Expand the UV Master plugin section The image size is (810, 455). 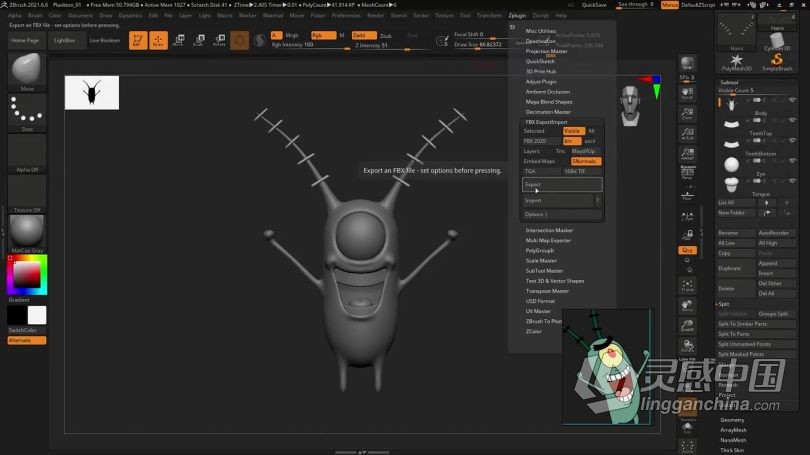pyautogui.click(x=538, y=311)
